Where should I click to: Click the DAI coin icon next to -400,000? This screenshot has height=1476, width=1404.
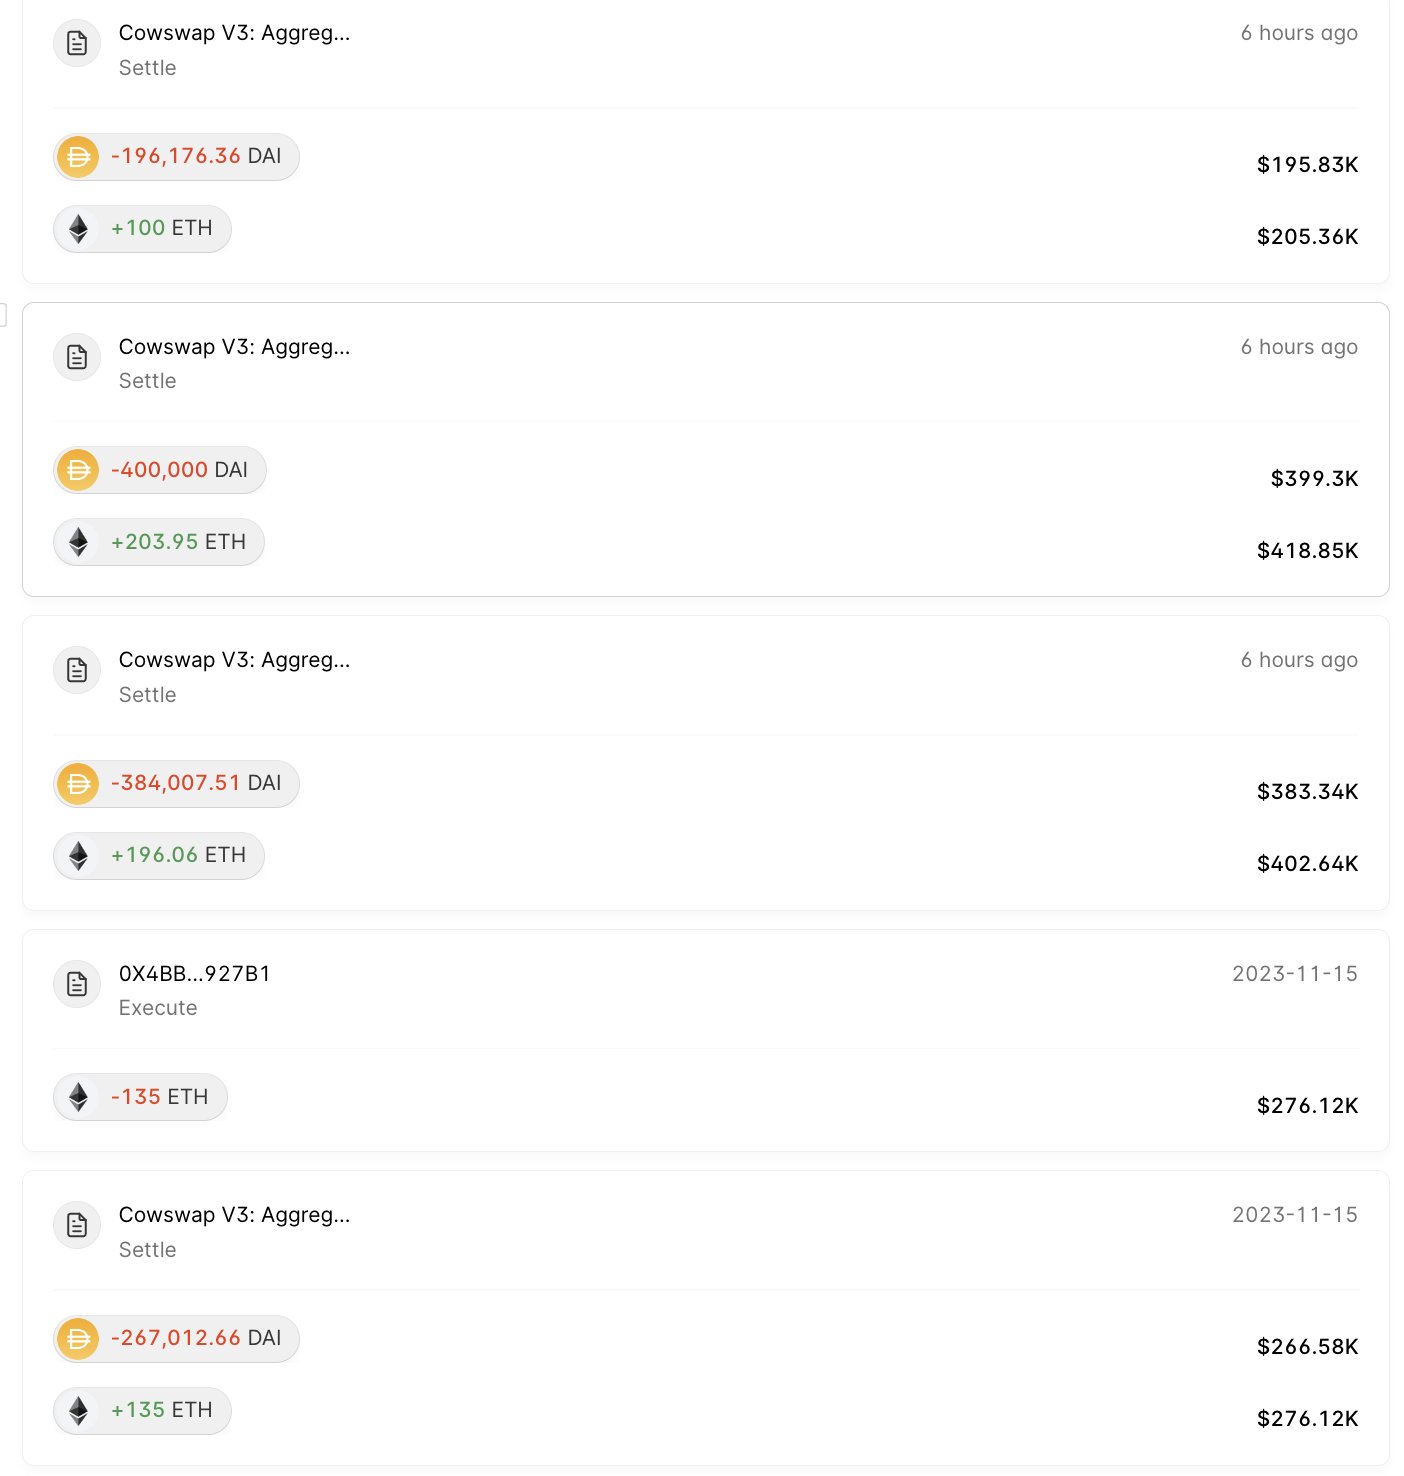point(78,470)
